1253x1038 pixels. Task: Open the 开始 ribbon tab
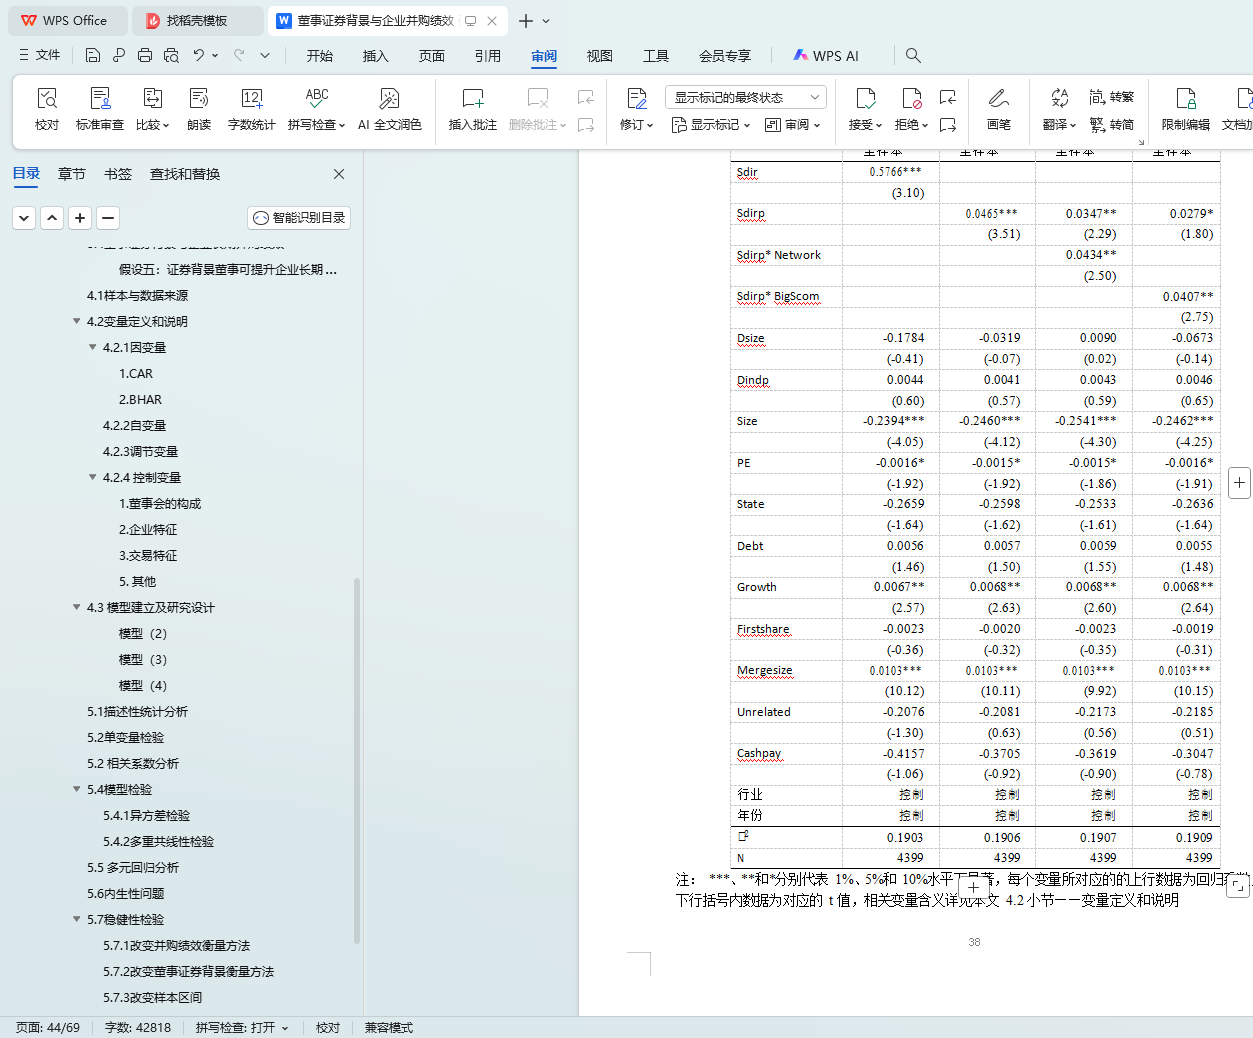point(320,56)
